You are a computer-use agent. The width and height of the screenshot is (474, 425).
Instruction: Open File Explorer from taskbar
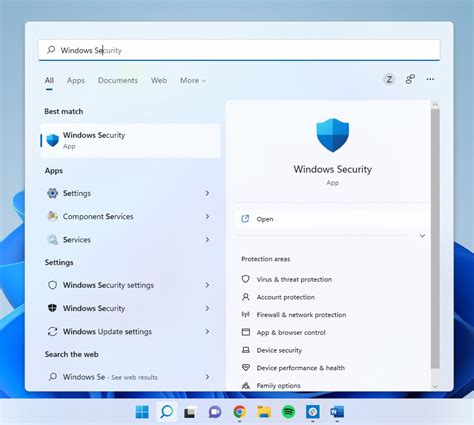(264, 412)
